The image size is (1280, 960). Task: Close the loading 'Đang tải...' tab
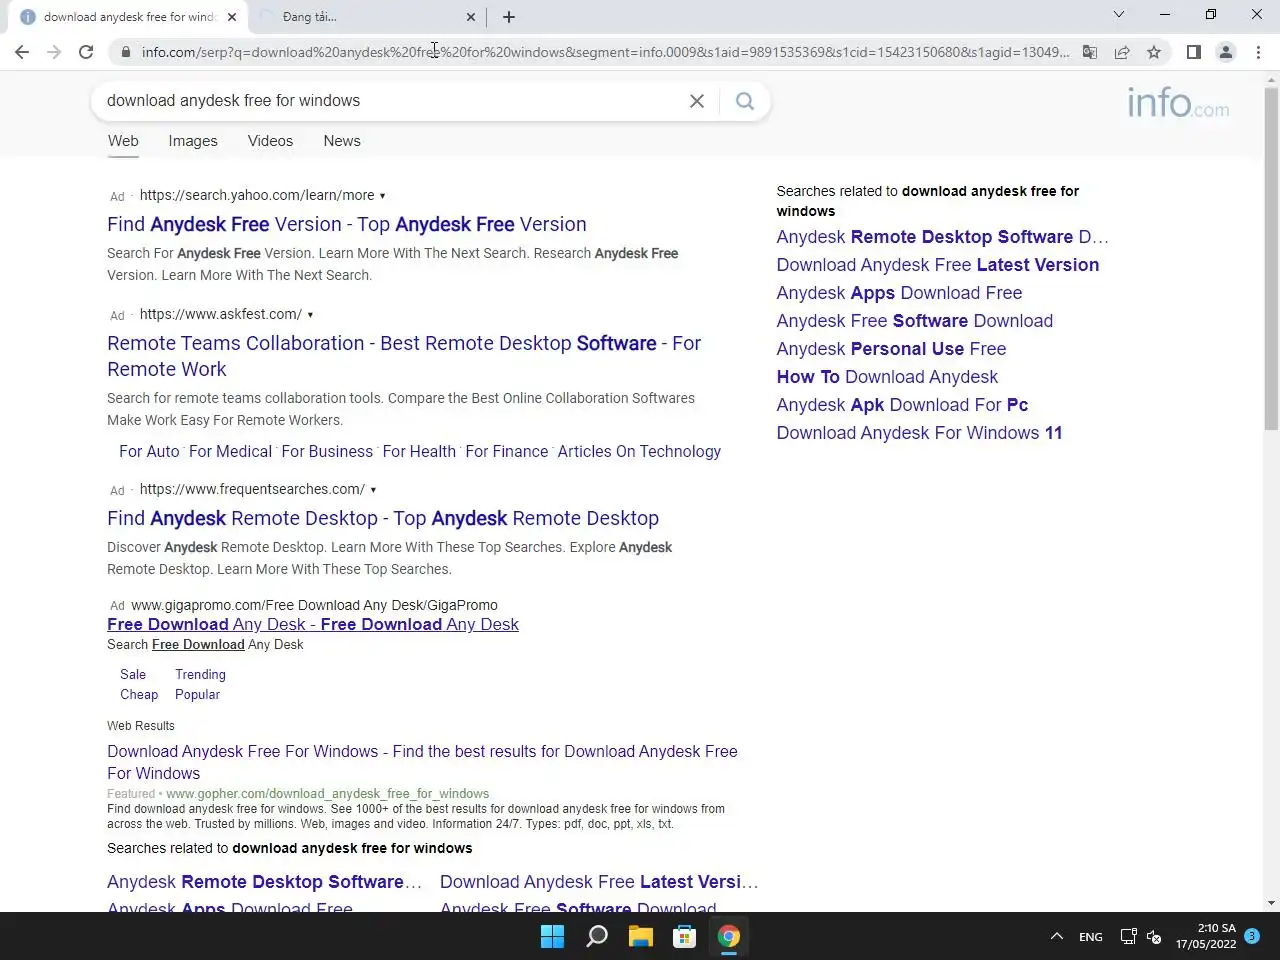coord(471,17)
